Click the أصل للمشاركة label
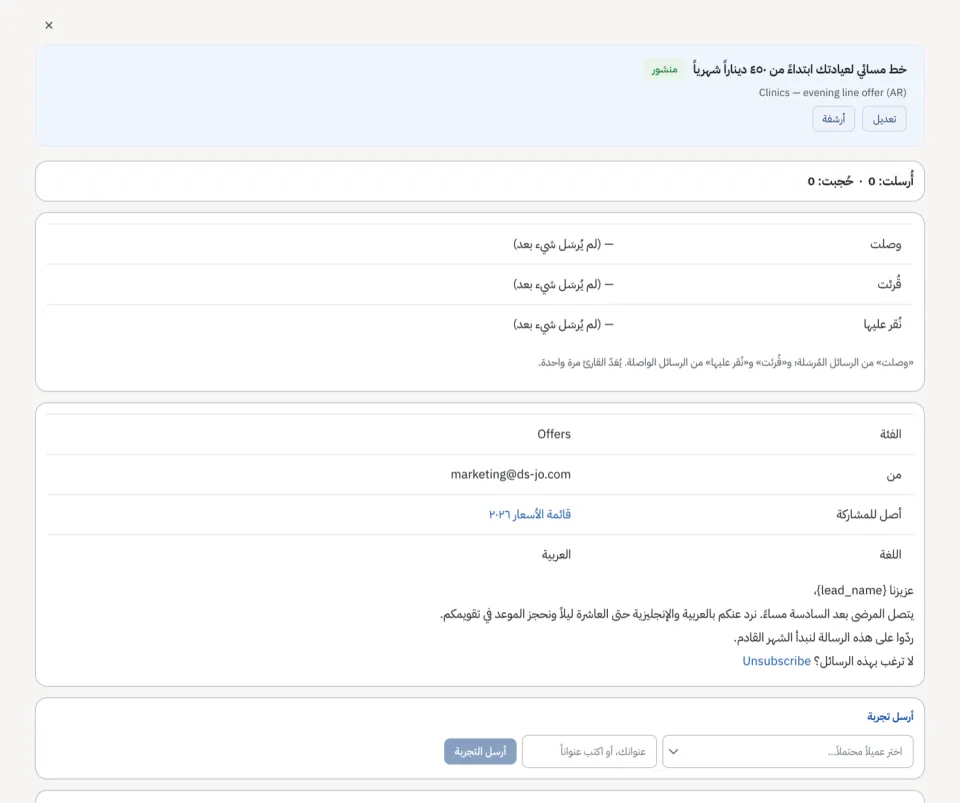 [869, 514]
